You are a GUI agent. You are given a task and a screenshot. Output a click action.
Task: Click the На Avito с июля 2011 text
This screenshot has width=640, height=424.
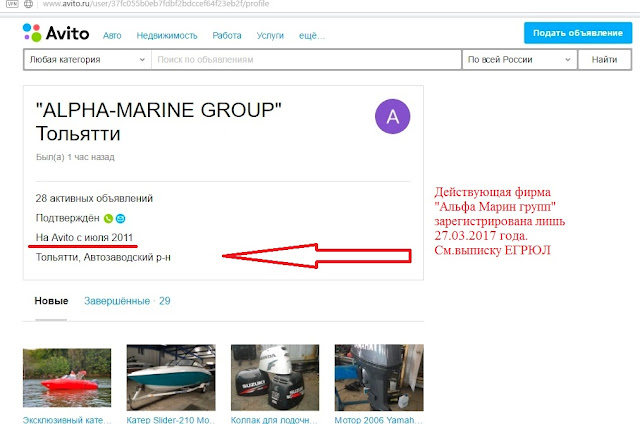[x=84, y=238]
